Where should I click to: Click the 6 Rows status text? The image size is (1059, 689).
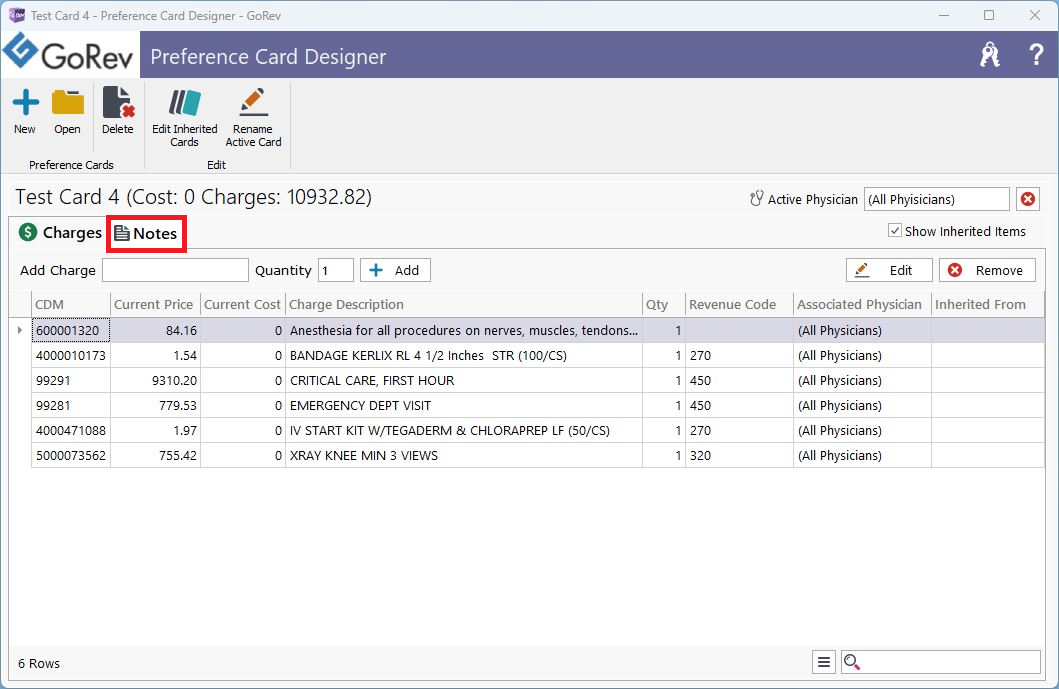(38, 663)
